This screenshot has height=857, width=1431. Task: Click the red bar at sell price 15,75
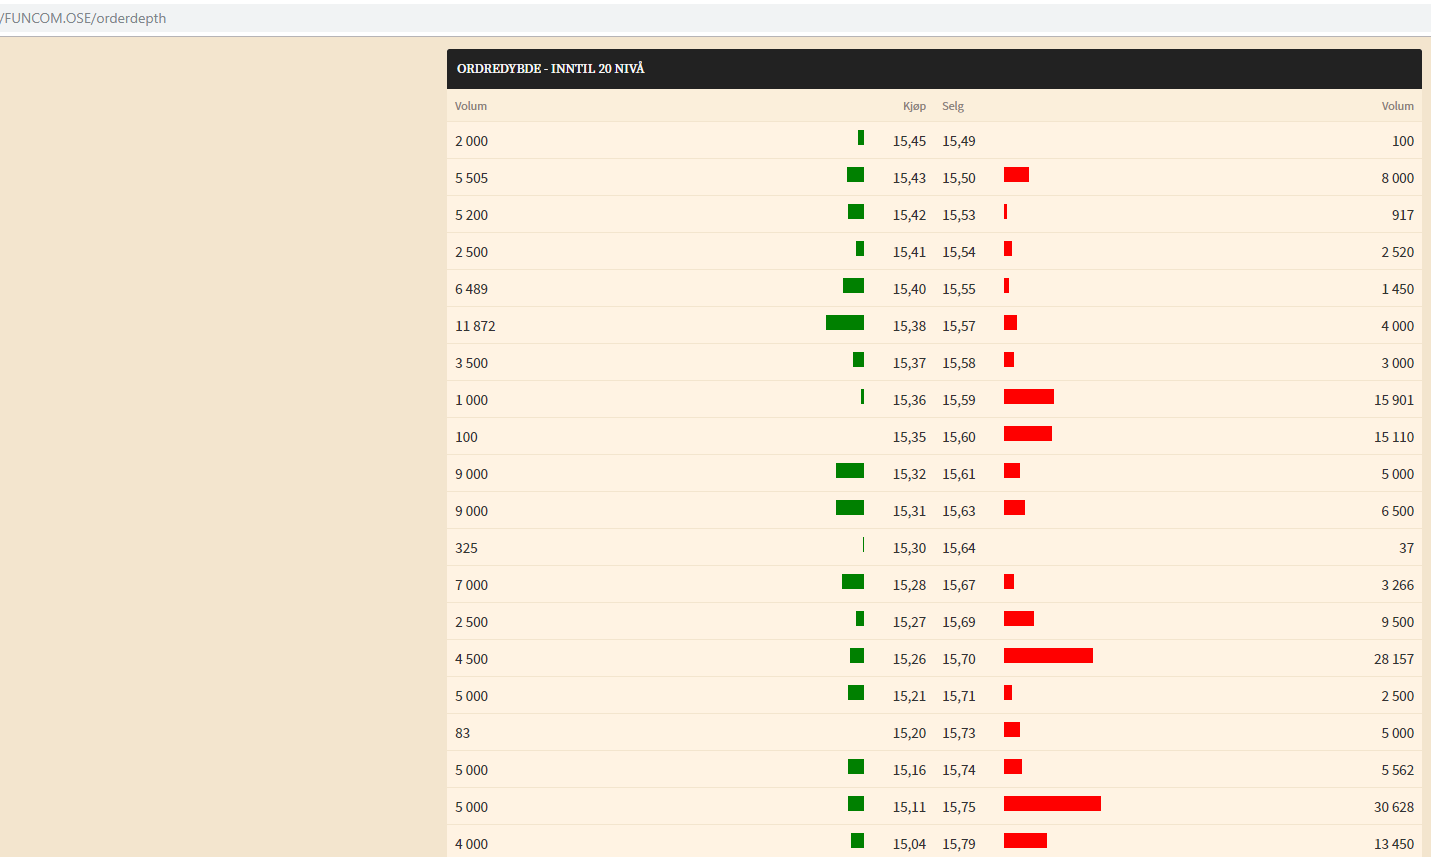click(x=1052, y=804)
